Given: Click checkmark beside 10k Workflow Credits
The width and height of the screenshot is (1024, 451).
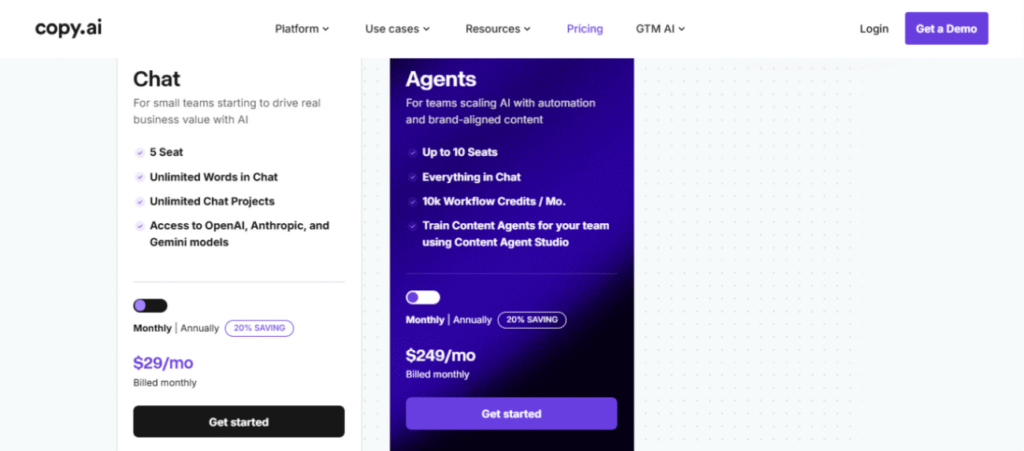Looking at the screenshot, I should pos(412,201).
